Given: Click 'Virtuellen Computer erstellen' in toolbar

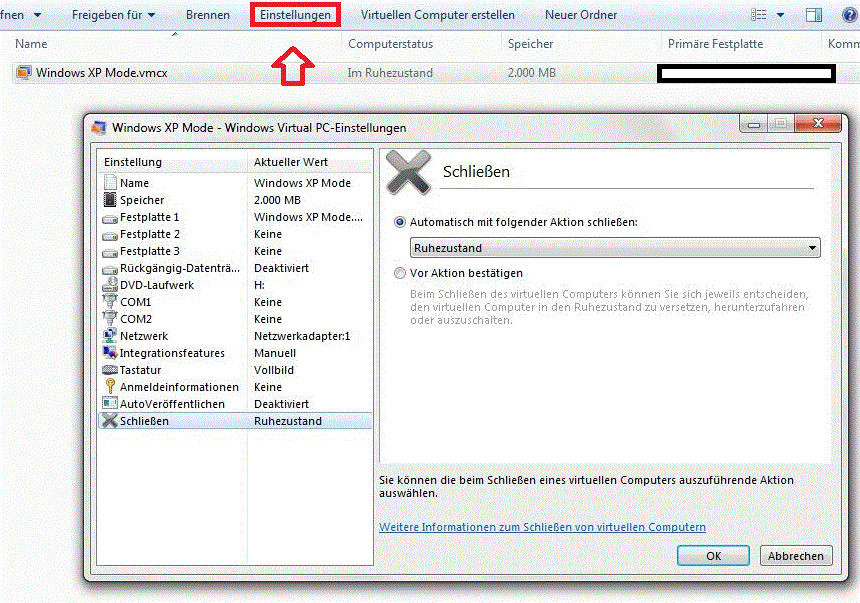Looking at the screenshot, I should (x=438, y=15).
